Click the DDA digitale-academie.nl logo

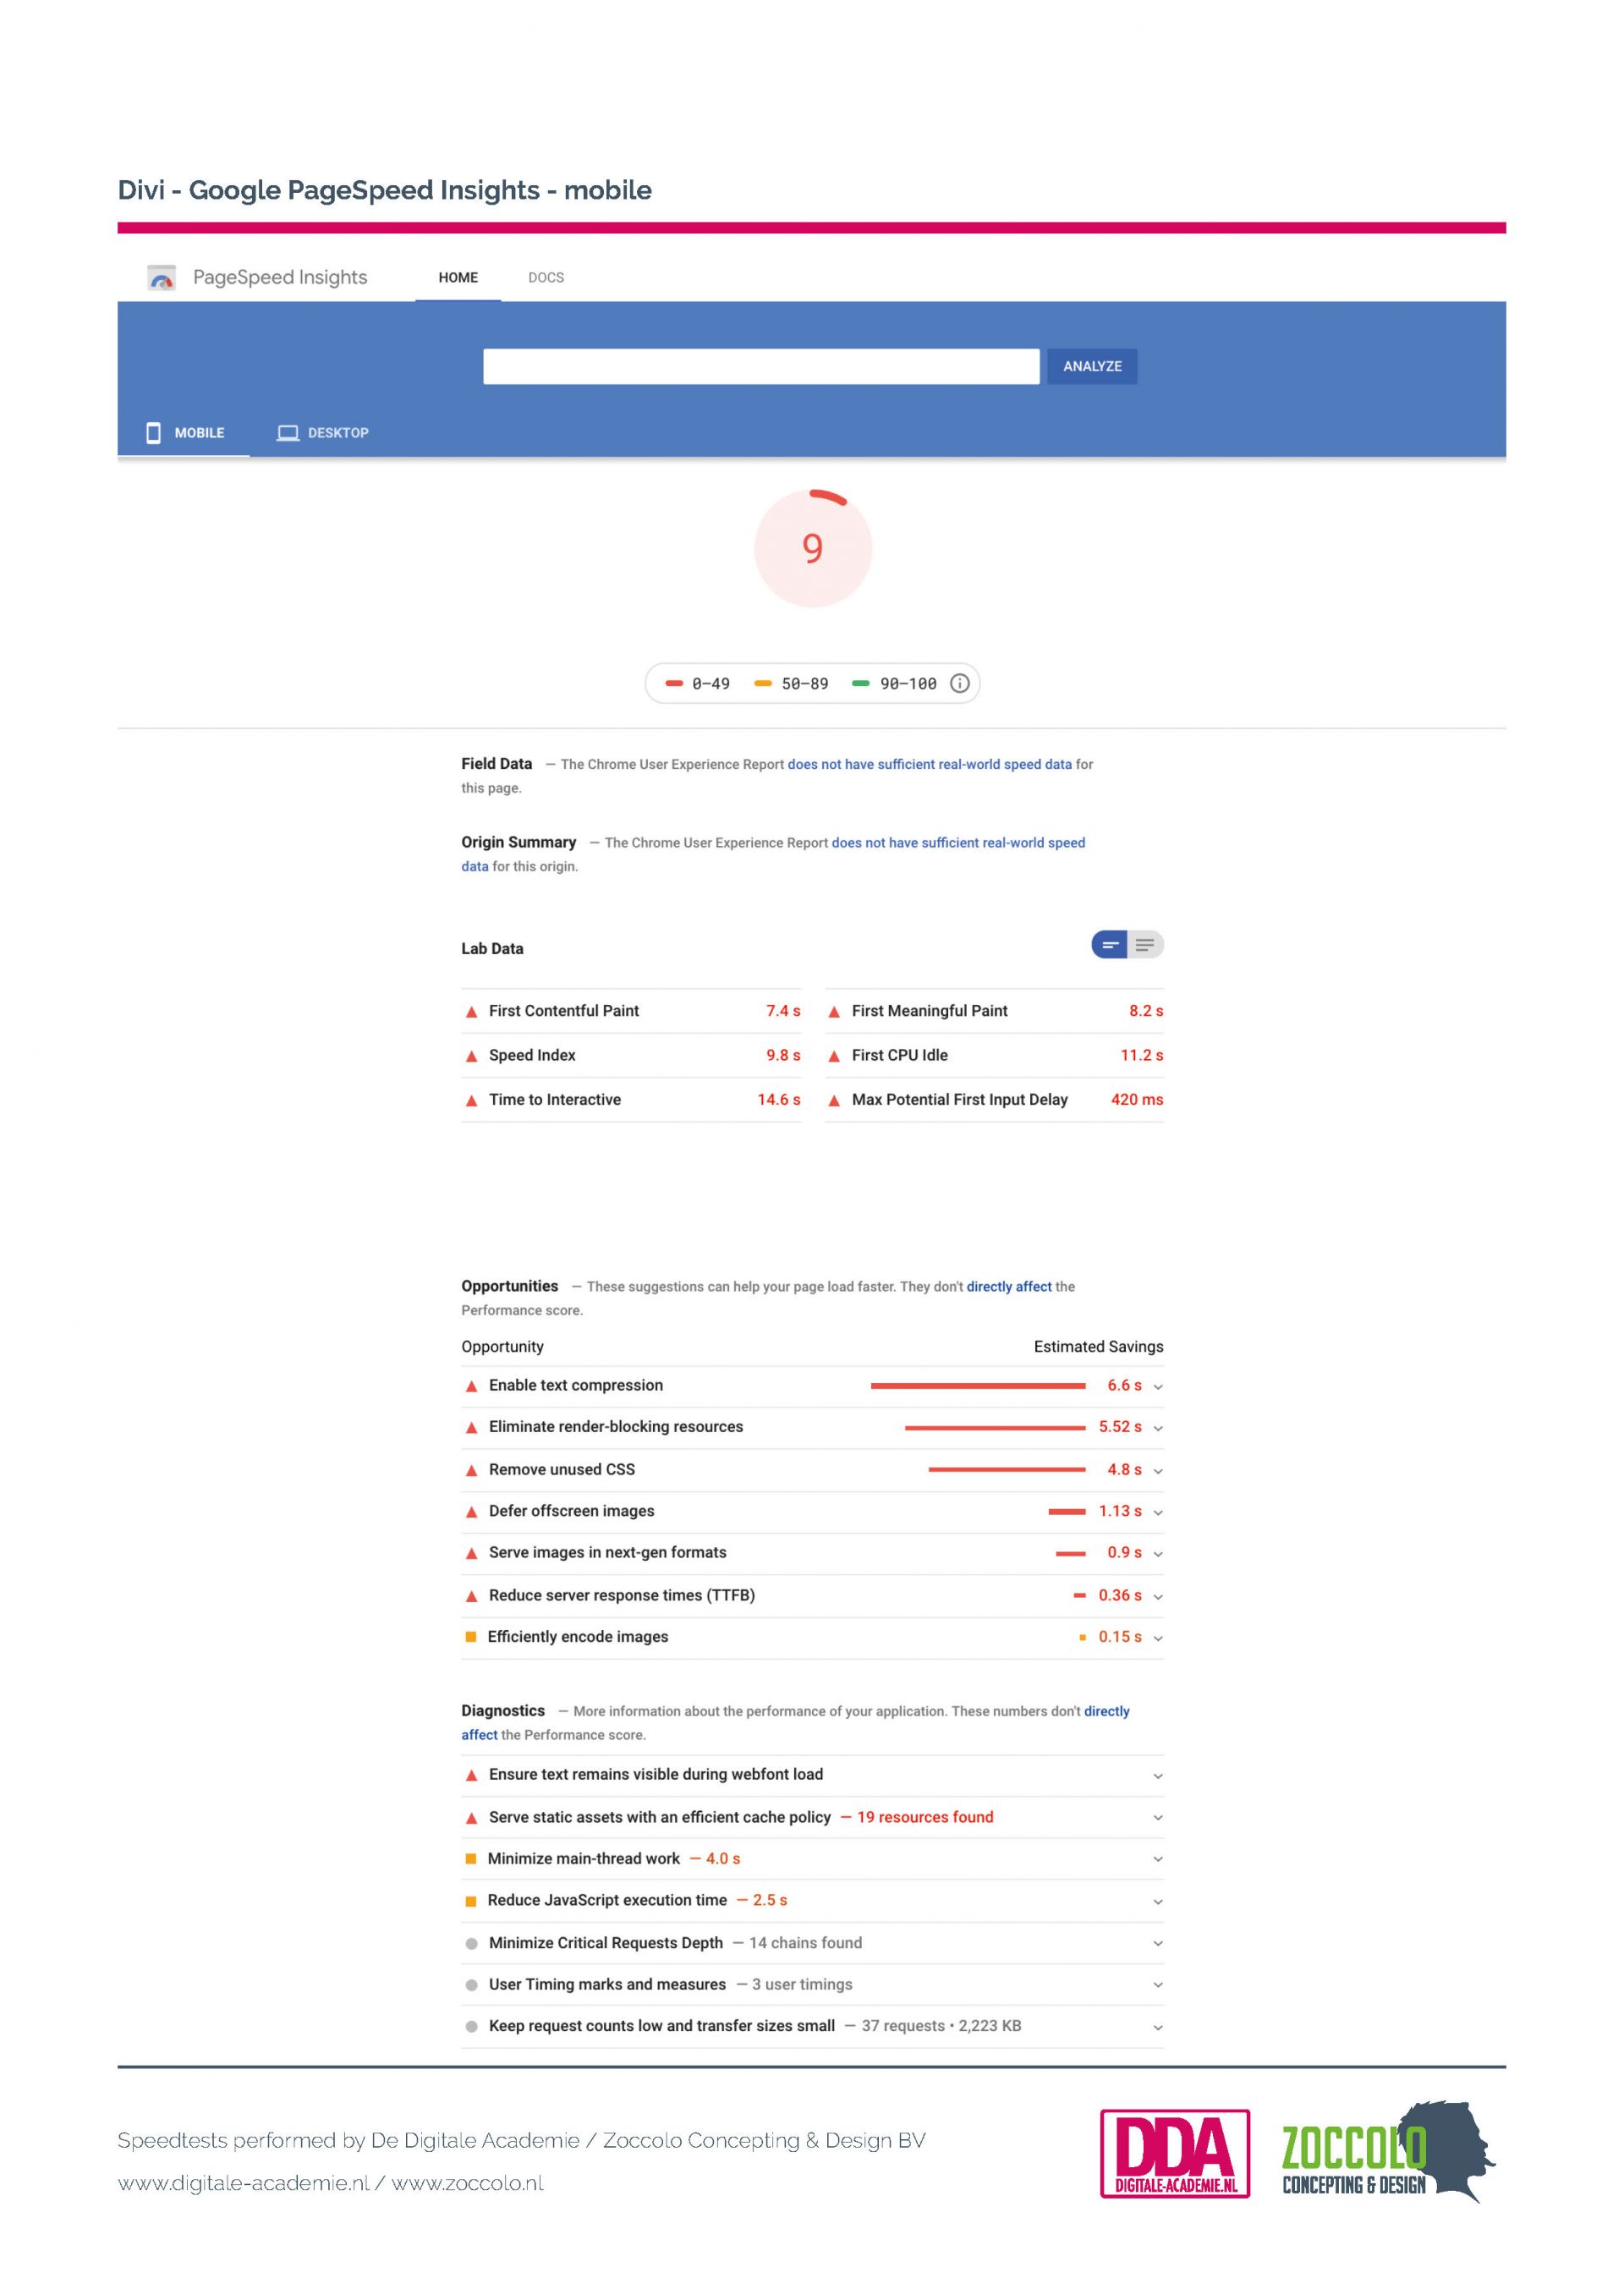(1174, 2152)
